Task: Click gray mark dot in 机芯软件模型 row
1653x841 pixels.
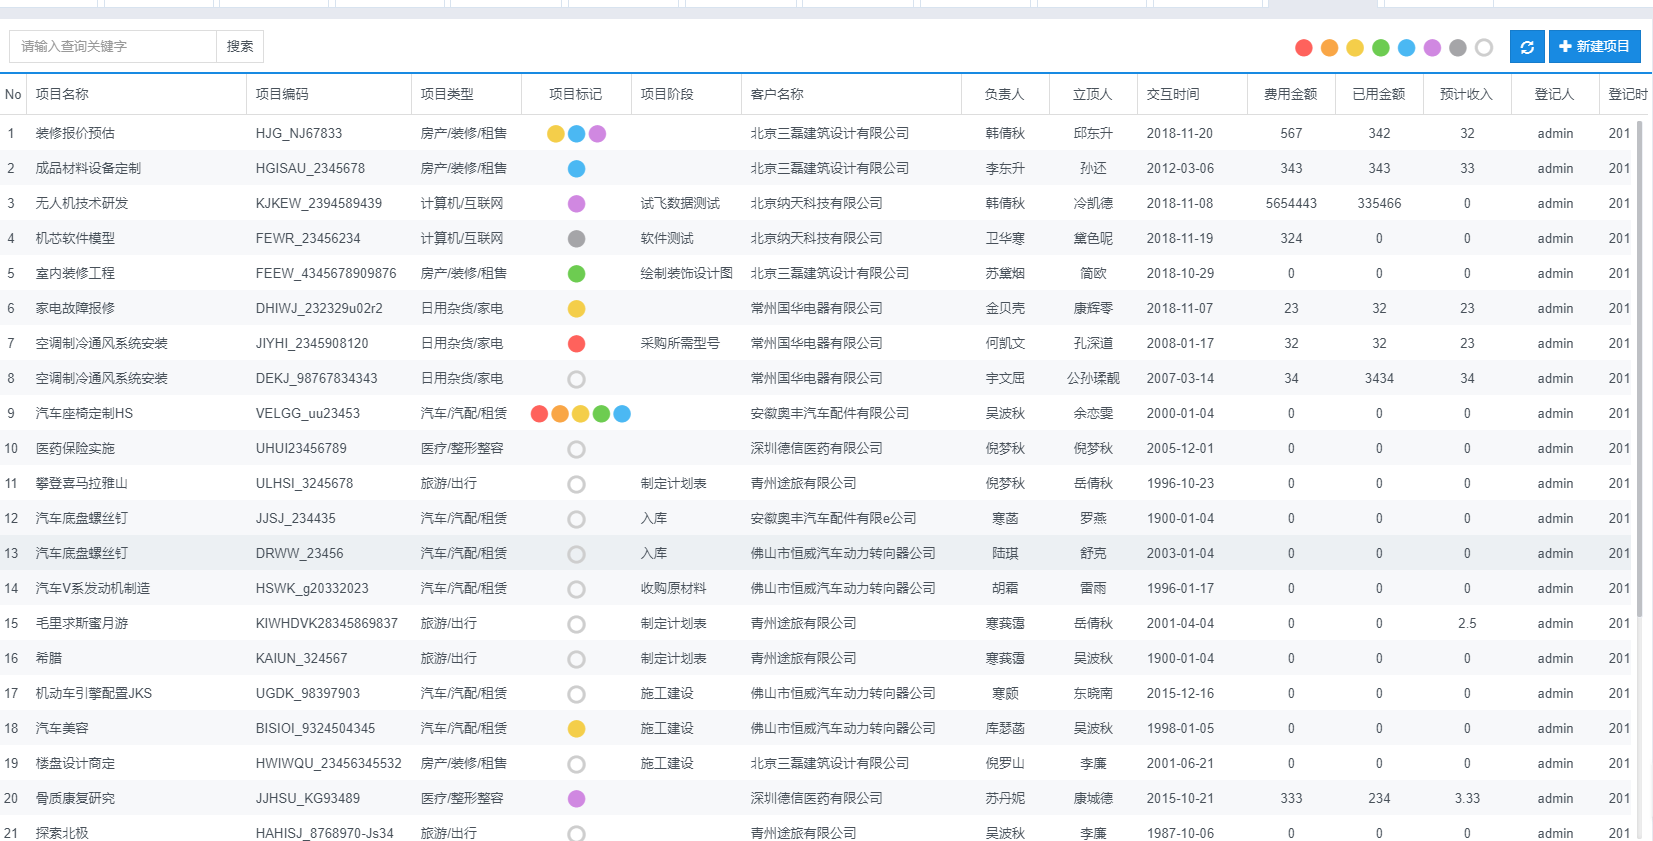Action: point(576,239)
